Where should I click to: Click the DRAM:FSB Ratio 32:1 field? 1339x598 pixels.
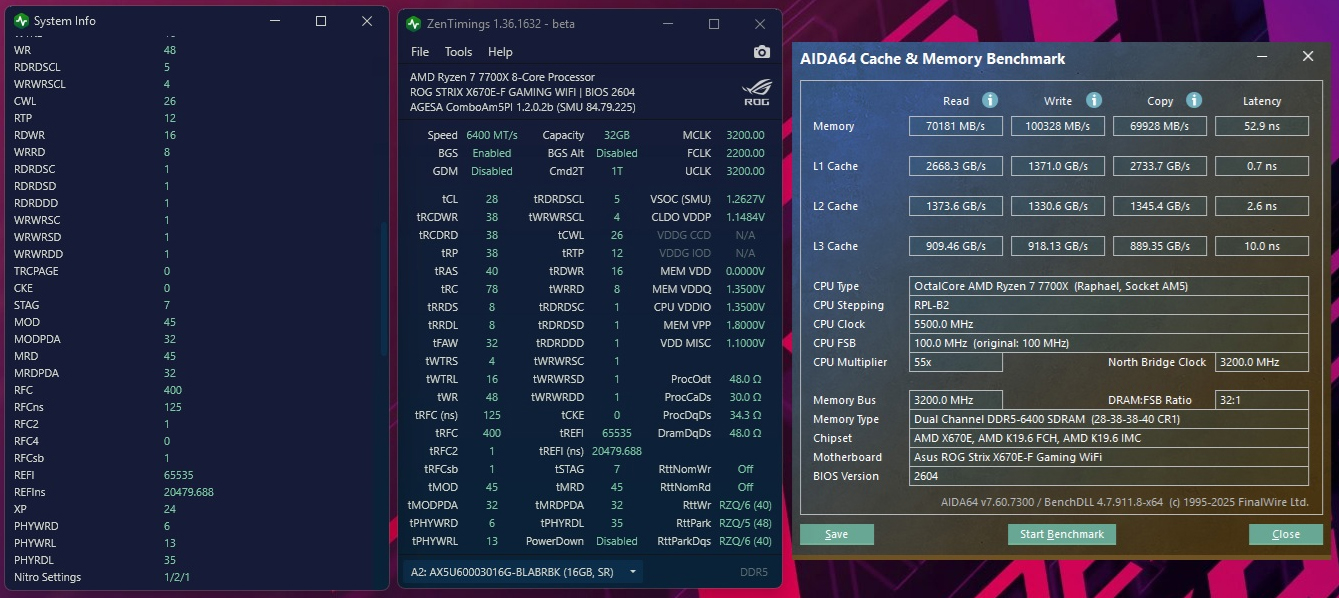(1262, 400)
